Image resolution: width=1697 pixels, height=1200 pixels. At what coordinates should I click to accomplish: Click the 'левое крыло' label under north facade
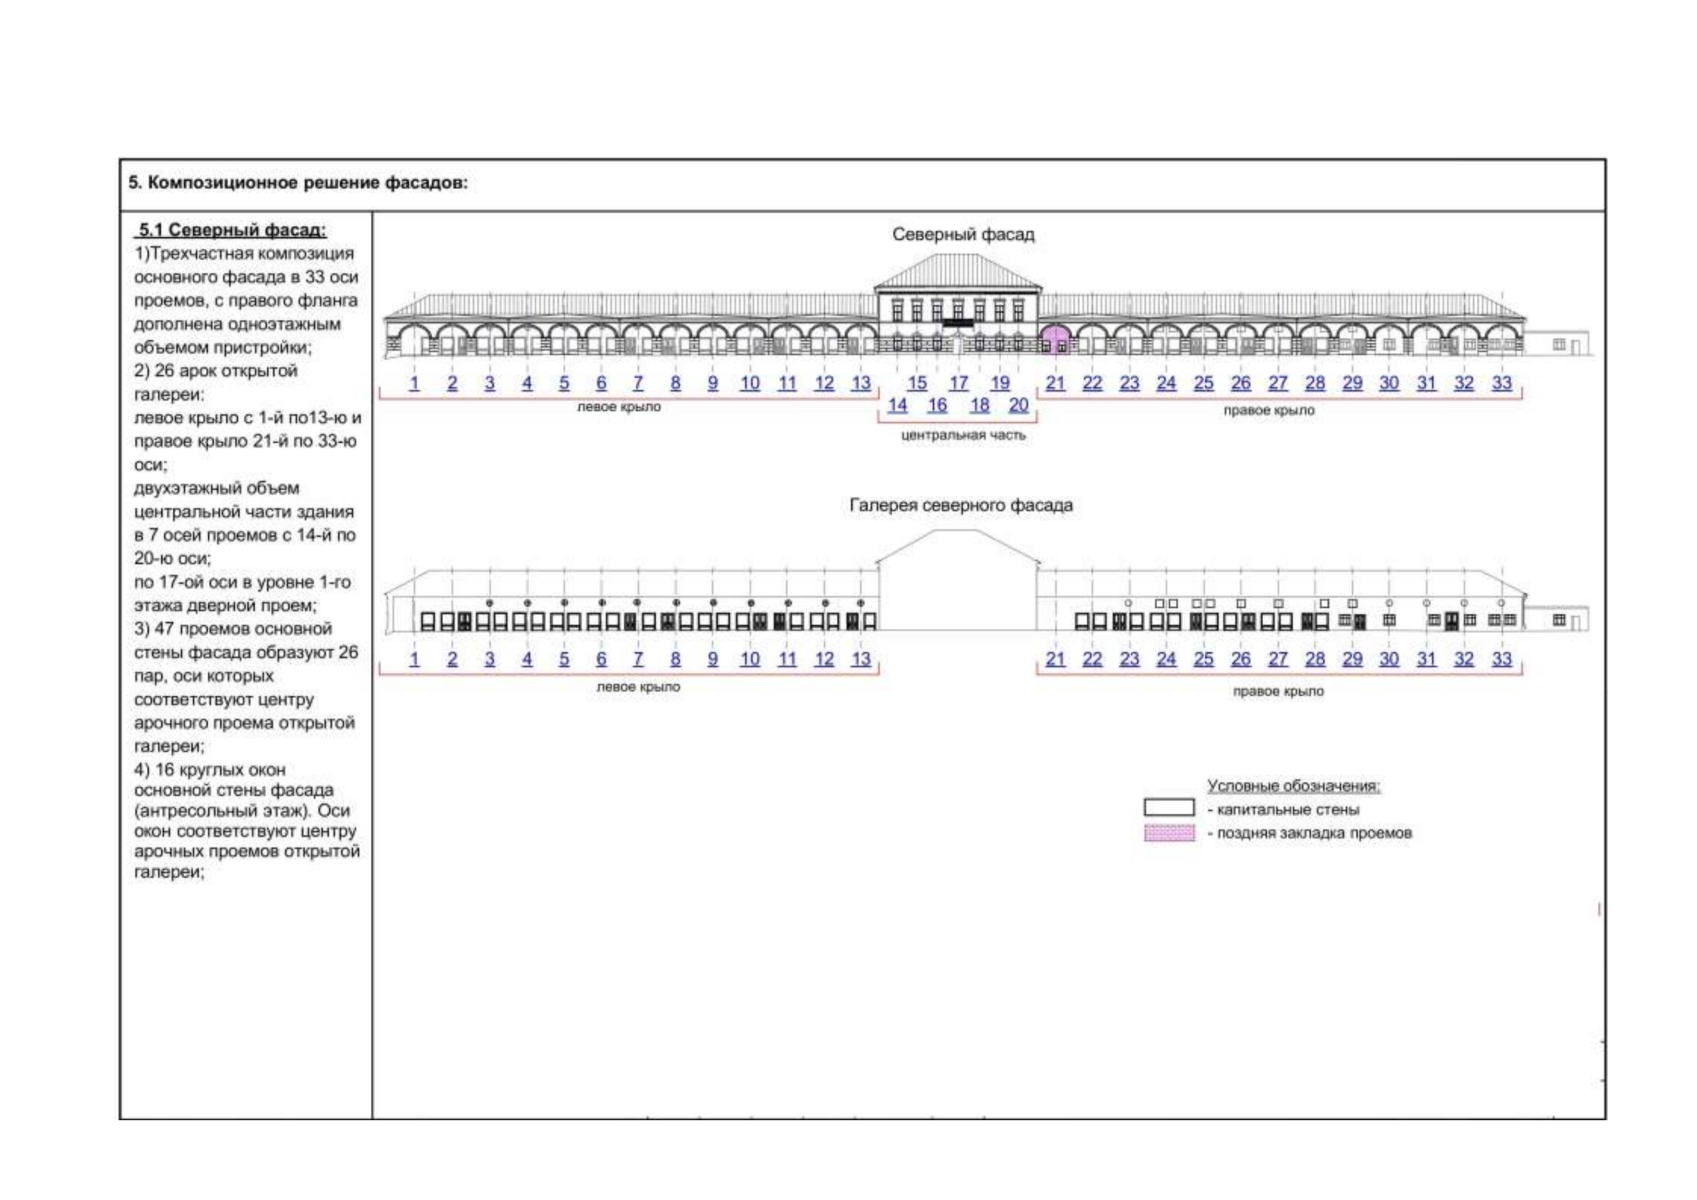[619, 407]
